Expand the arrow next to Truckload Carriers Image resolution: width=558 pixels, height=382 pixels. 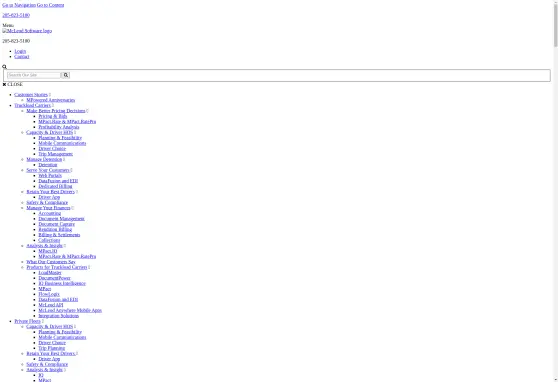coord(53,105)
